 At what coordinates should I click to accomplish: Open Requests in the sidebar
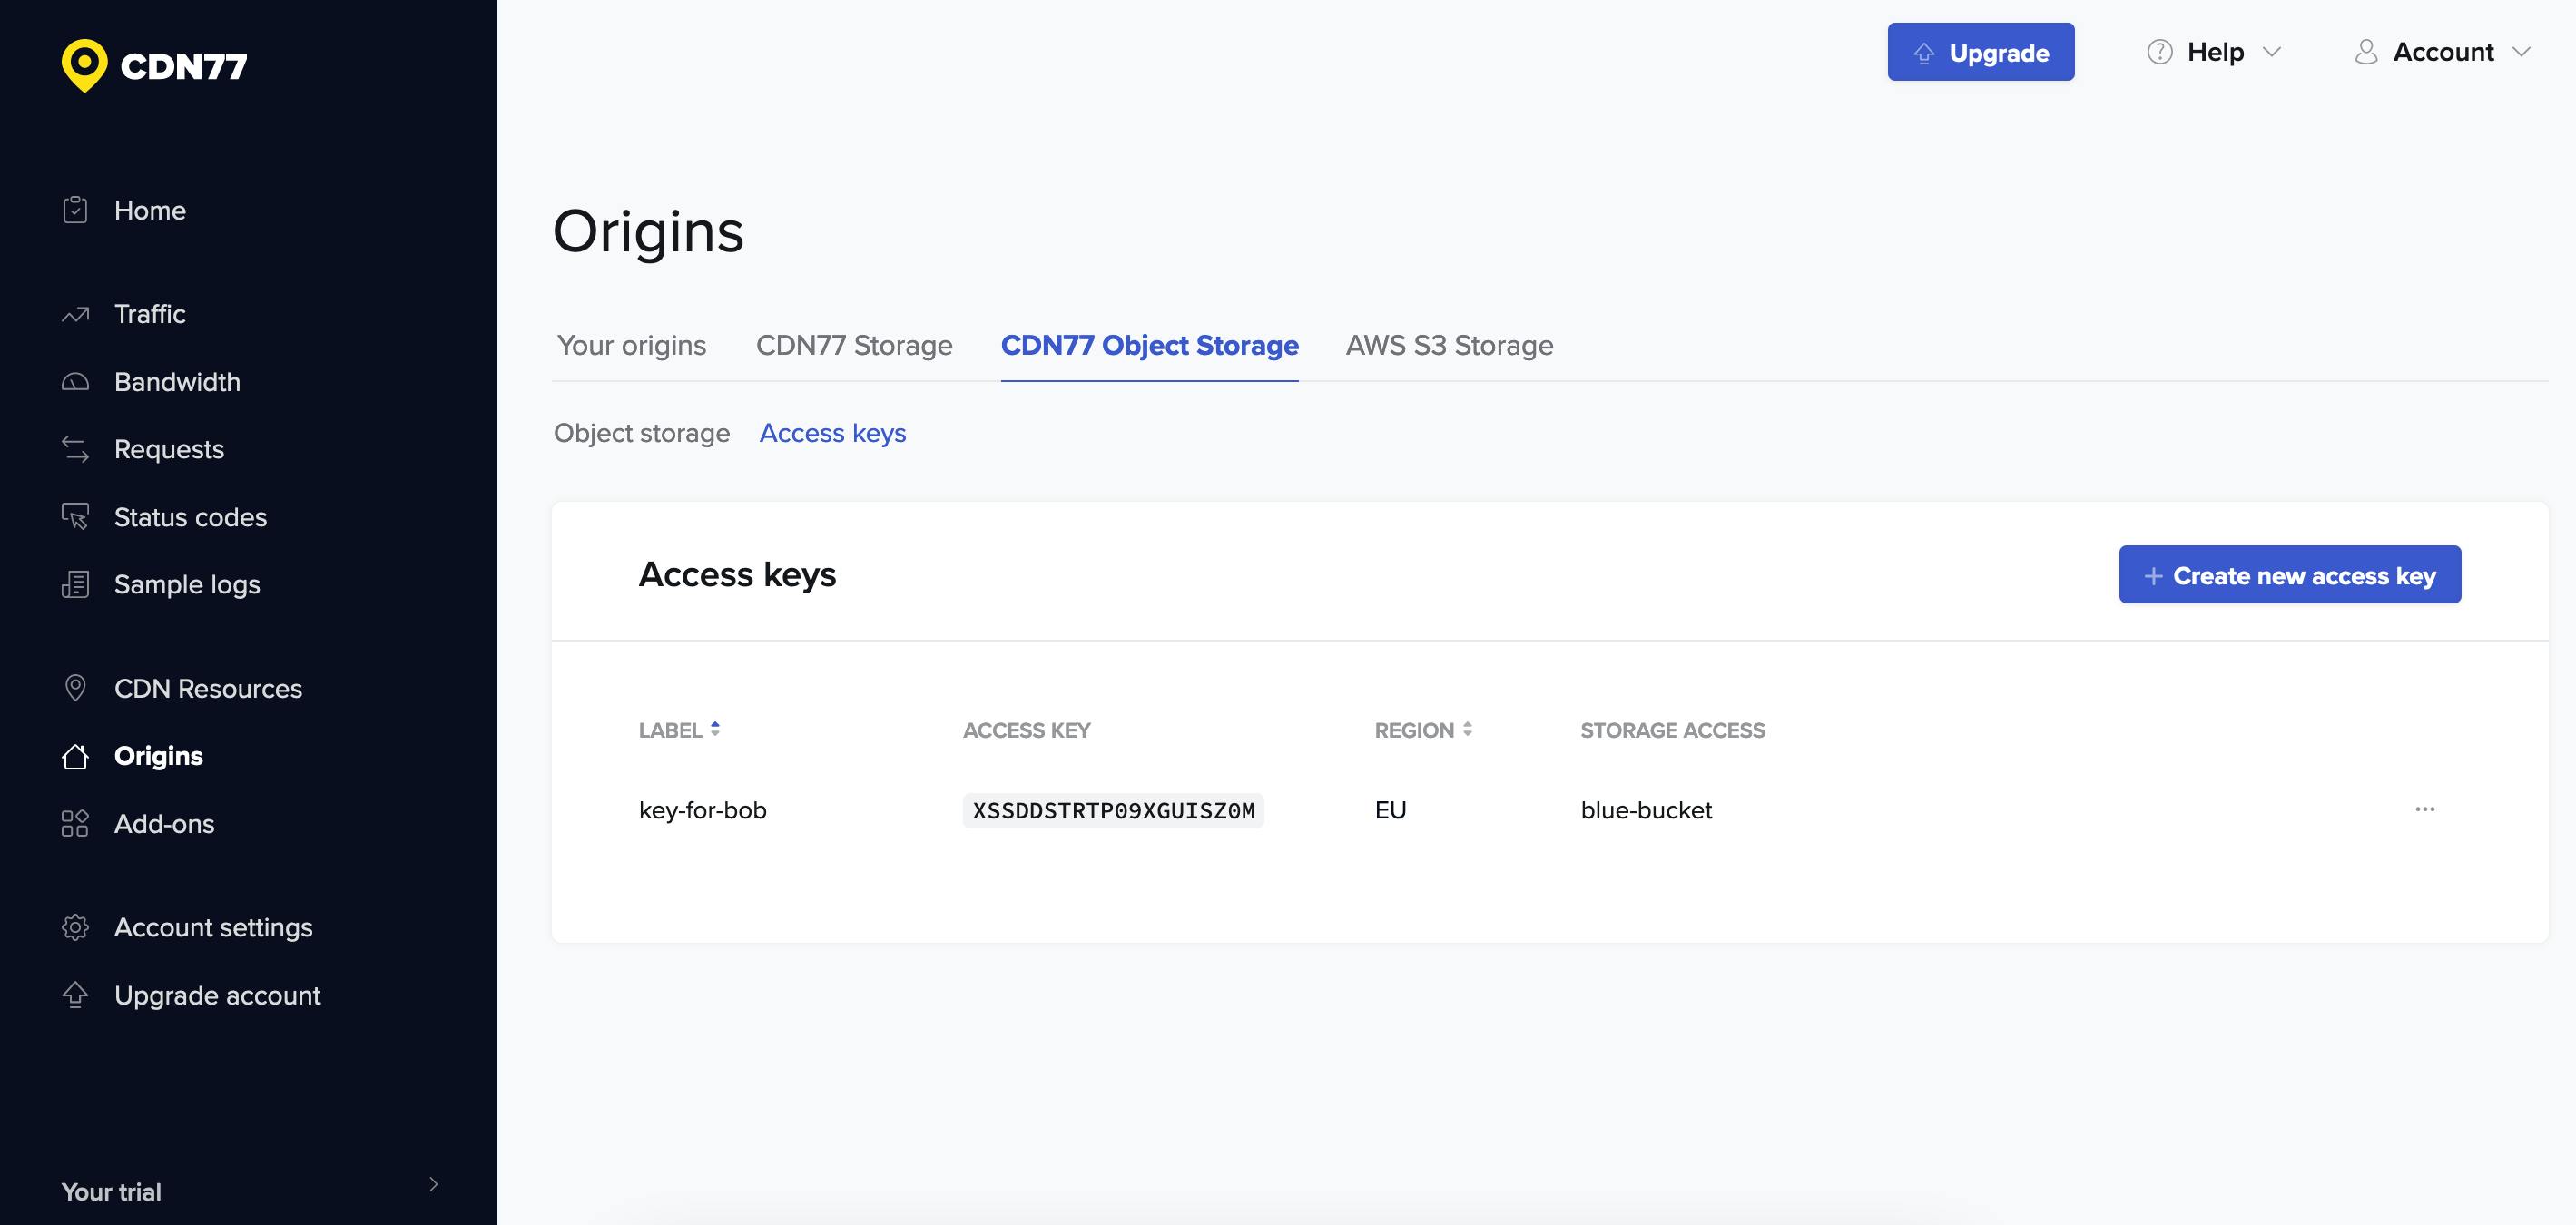(169, 449)
